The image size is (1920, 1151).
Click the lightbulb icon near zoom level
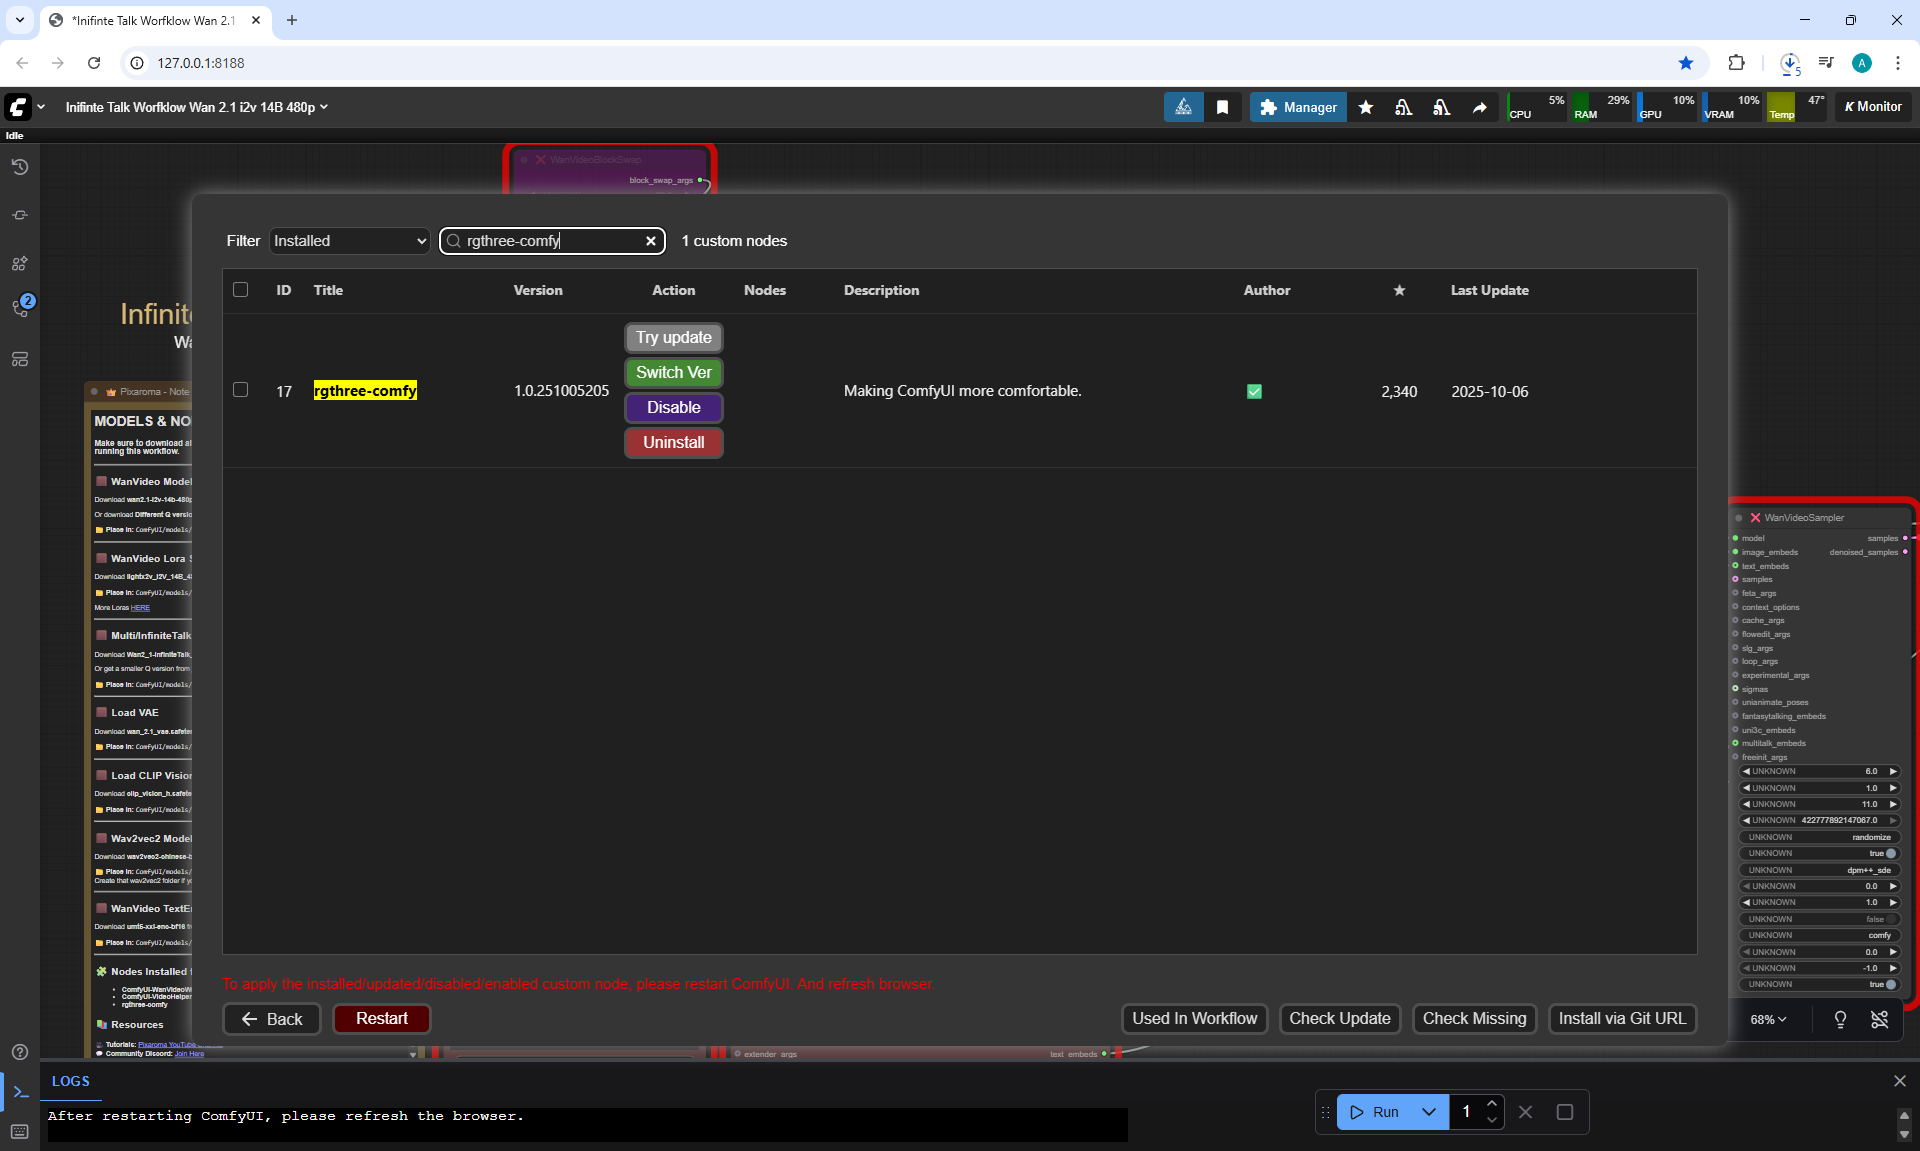point(1840,1019)
